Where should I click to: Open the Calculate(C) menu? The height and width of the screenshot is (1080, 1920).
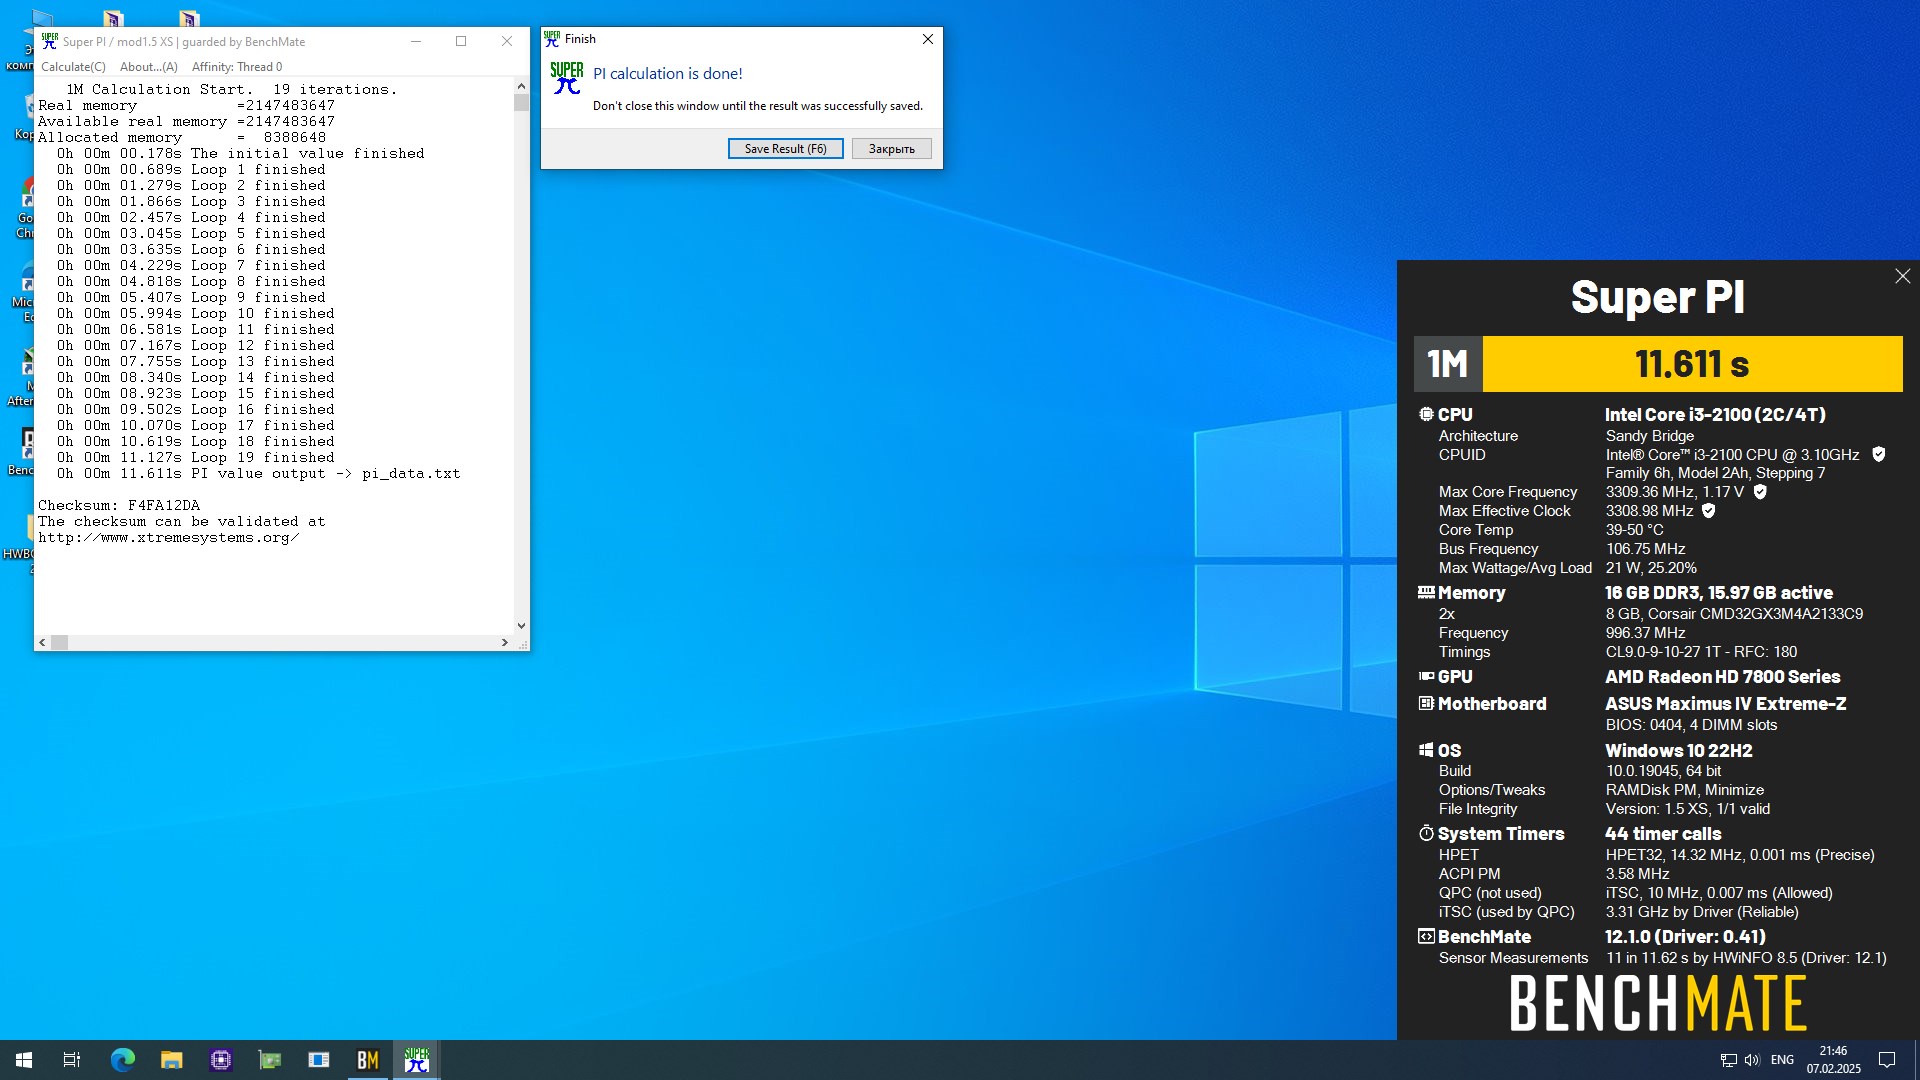tap(73, 67)
